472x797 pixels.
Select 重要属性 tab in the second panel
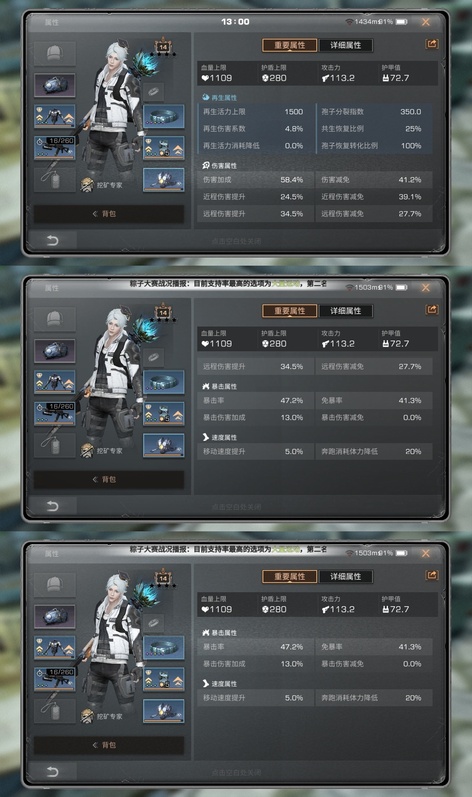[x=290, y=311]
